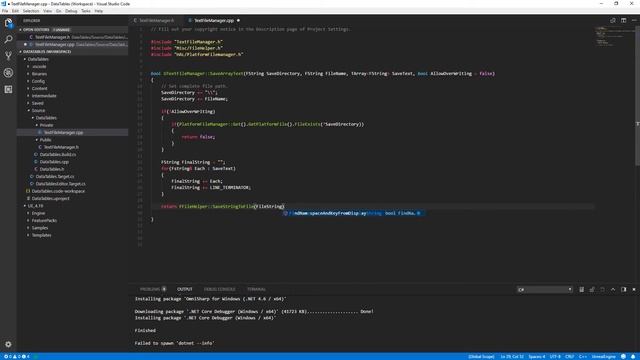Expand the Engine folder

(x=29, y=213)
